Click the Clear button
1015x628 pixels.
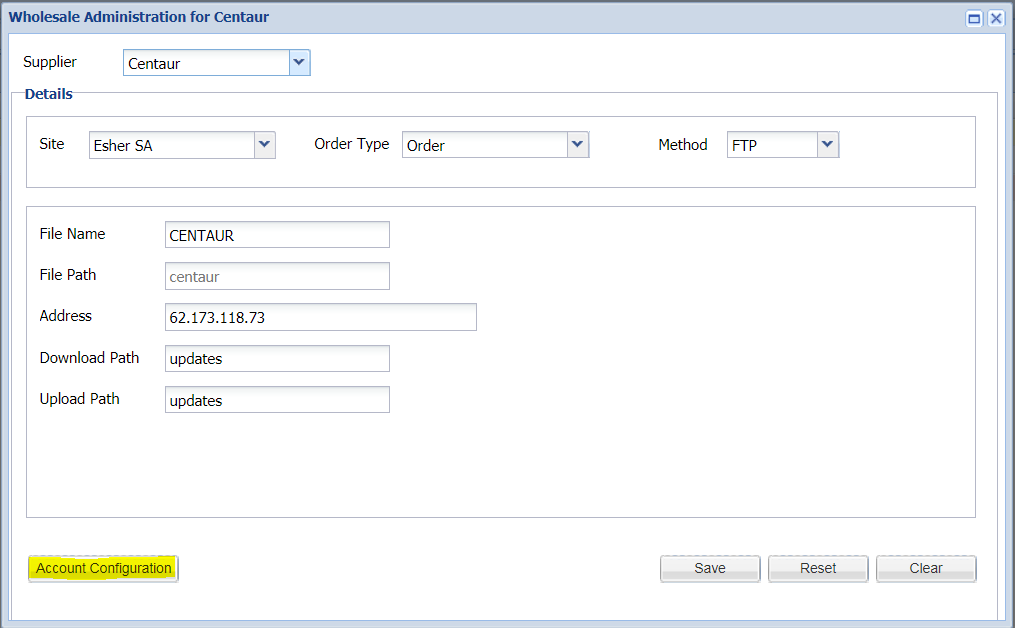926,568
